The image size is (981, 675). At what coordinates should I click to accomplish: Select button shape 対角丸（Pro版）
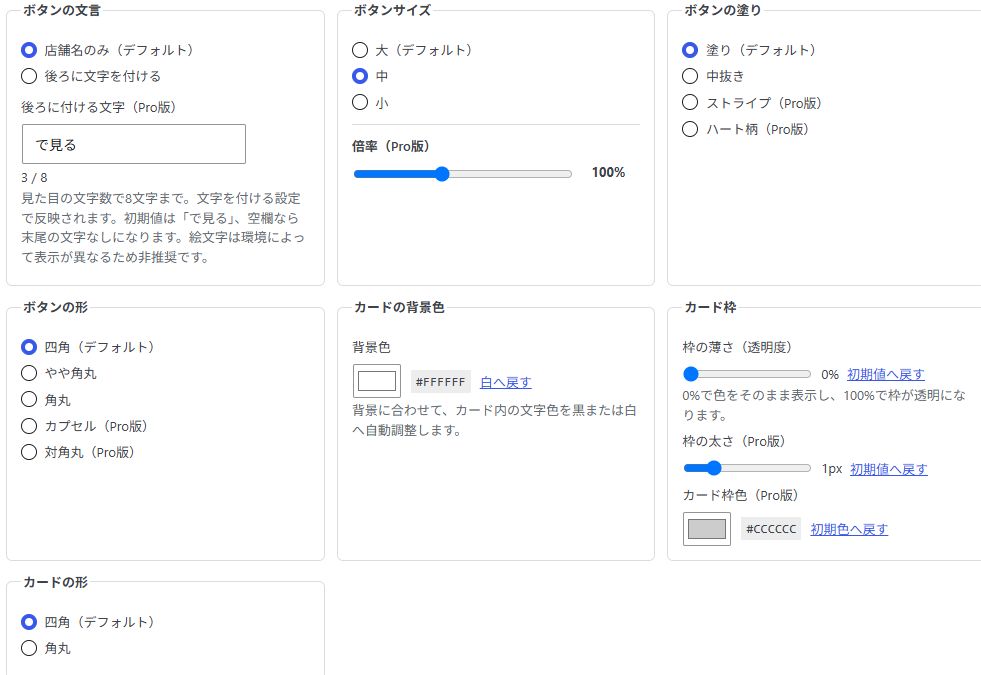point(29,452)
